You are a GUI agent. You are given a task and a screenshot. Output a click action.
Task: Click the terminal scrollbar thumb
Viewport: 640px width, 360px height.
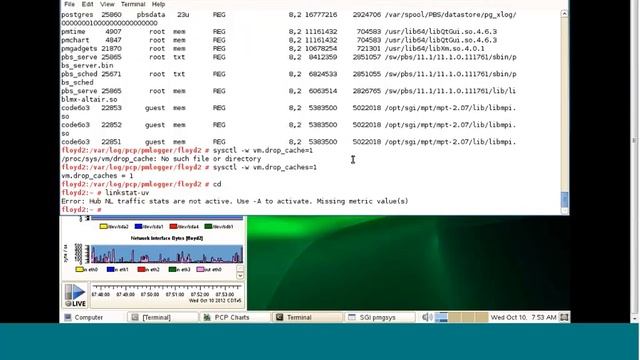click(x=564, y=200)
